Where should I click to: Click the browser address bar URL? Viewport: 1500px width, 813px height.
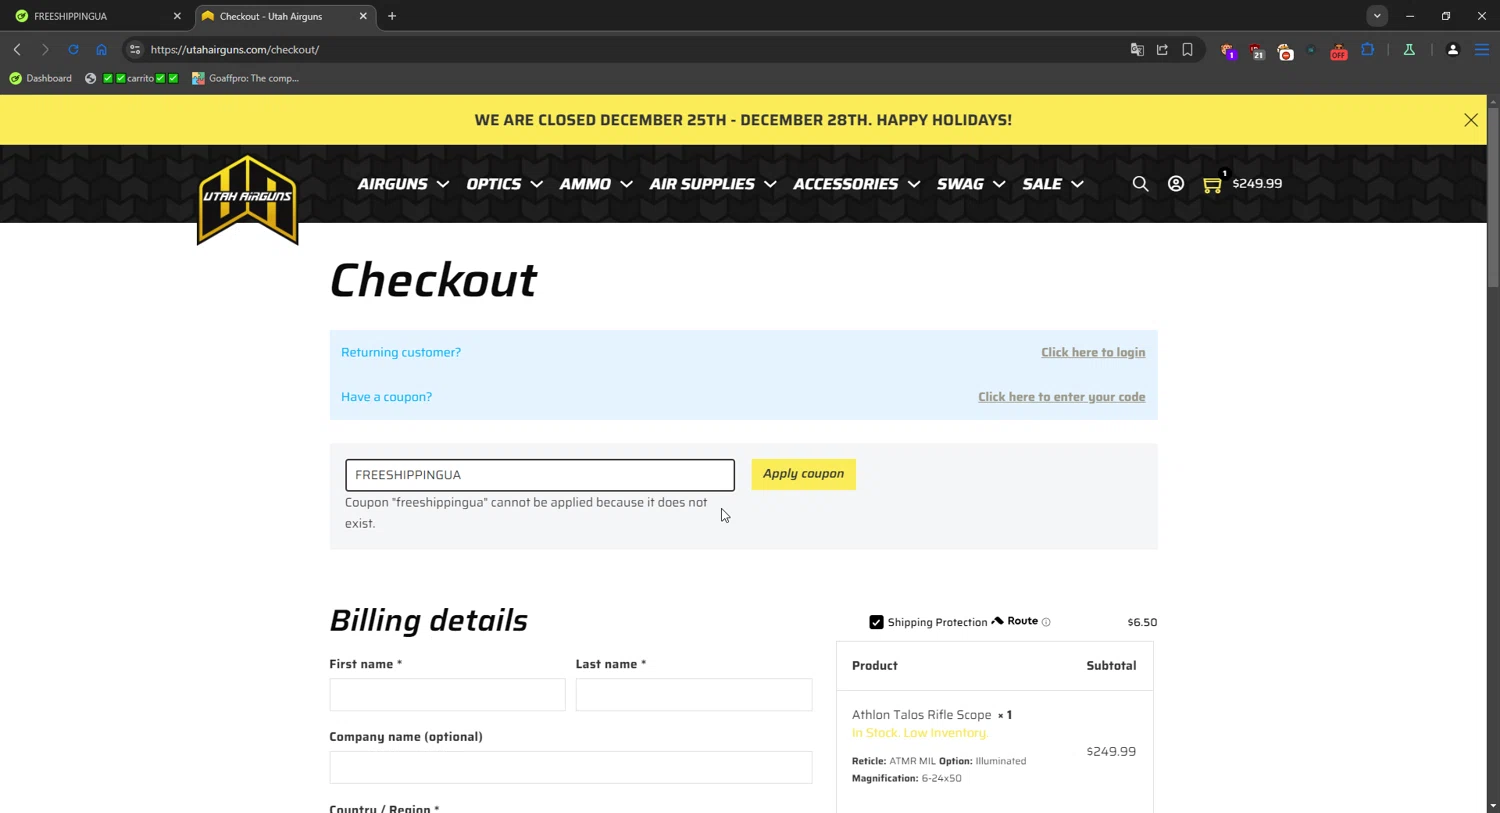[x=235, y=49]
